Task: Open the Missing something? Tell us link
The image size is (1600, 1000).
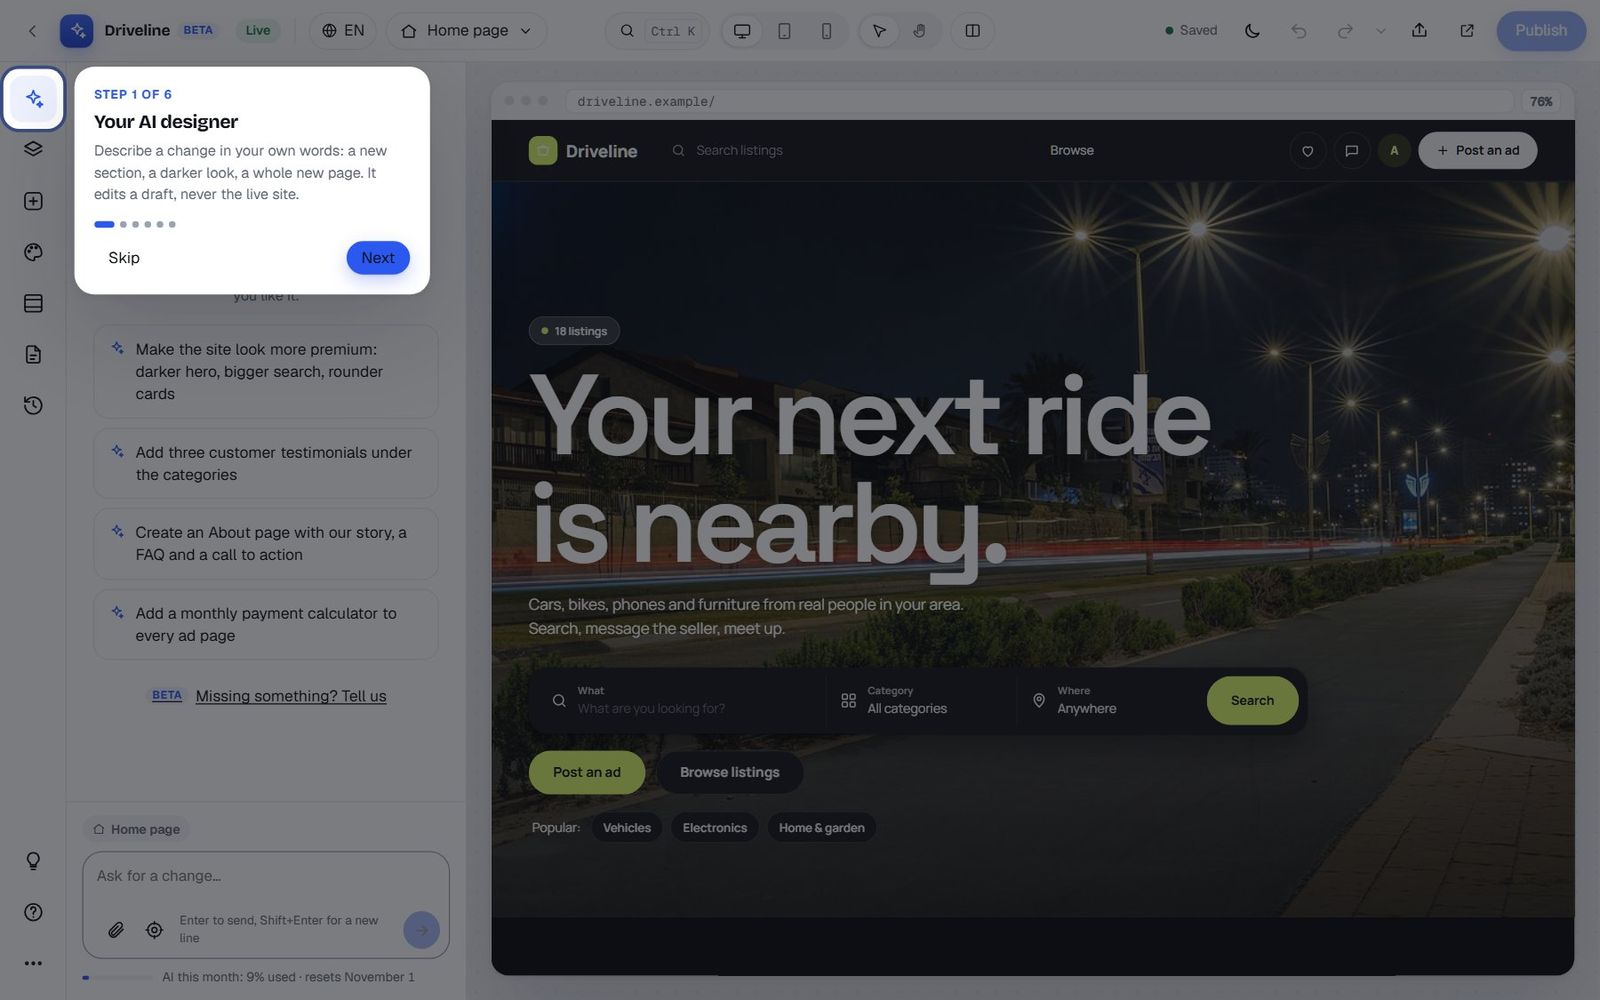Action: pyautogui.click(x=291, y=696)
